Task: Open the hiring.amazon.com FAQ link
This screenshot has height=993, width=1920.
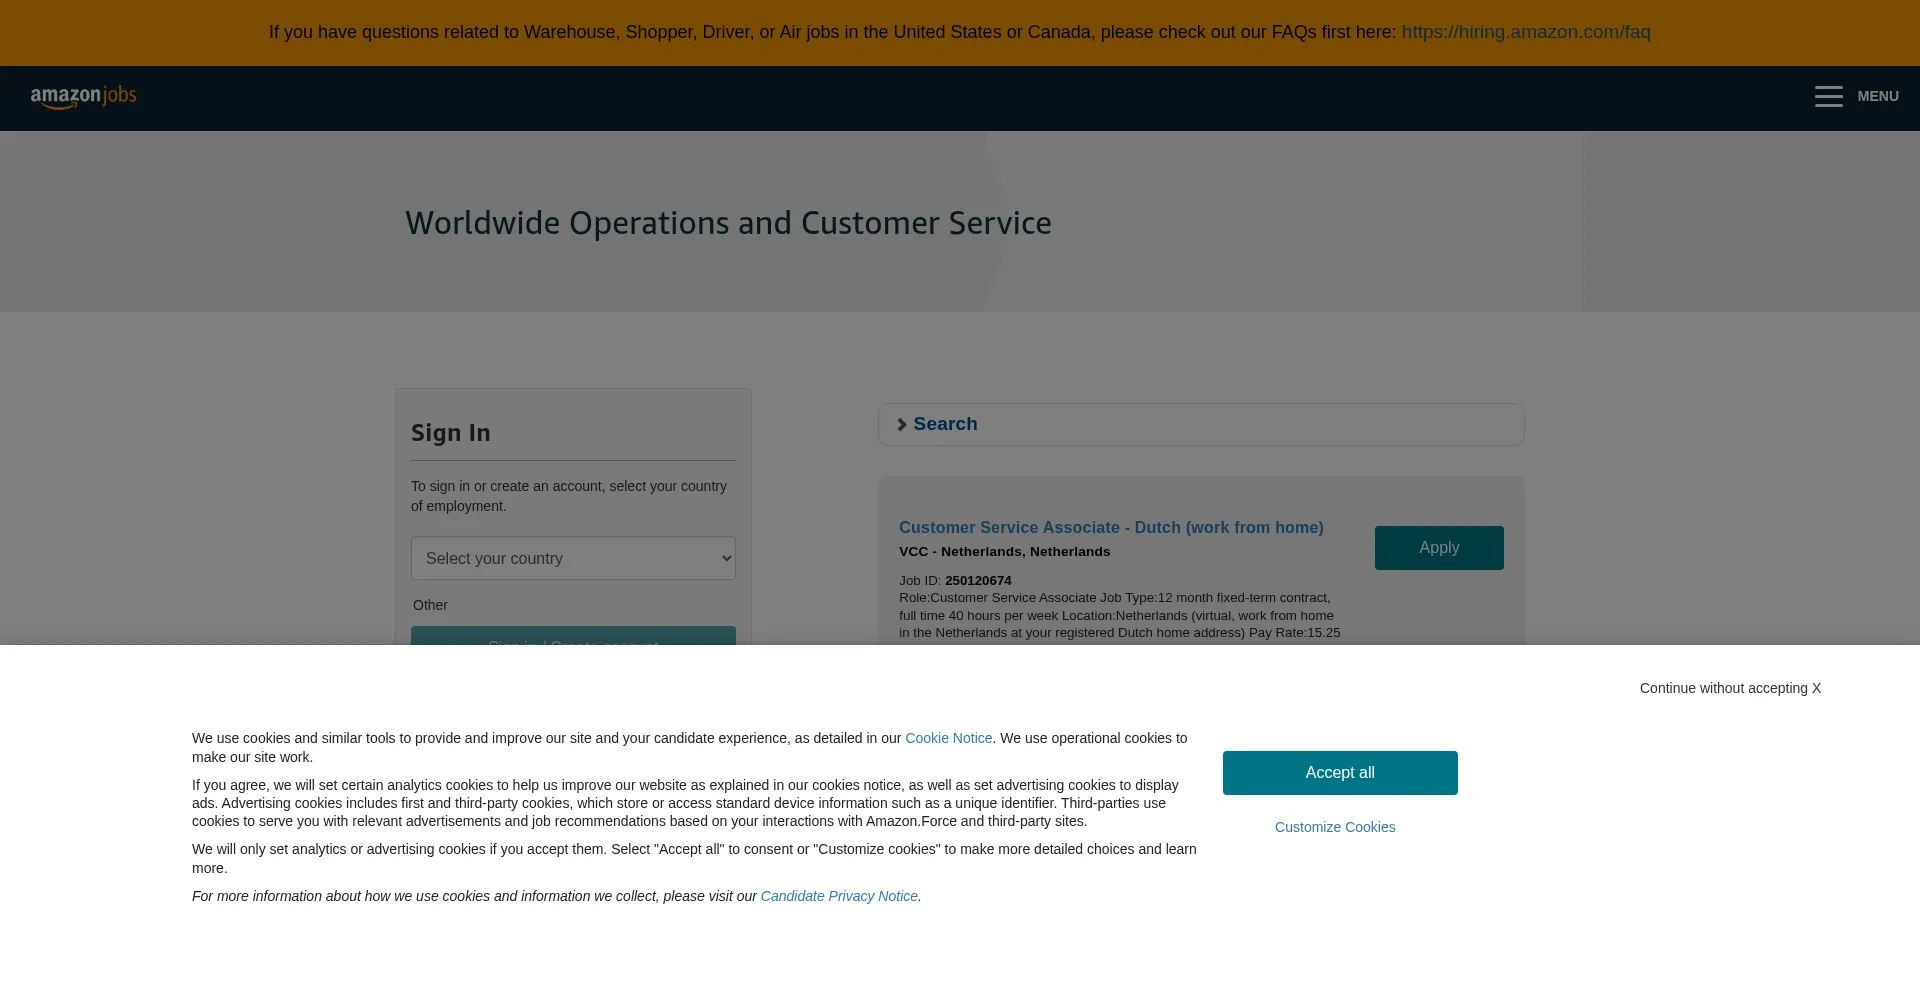Action: pyautogui.click(x=1525, y=32)
